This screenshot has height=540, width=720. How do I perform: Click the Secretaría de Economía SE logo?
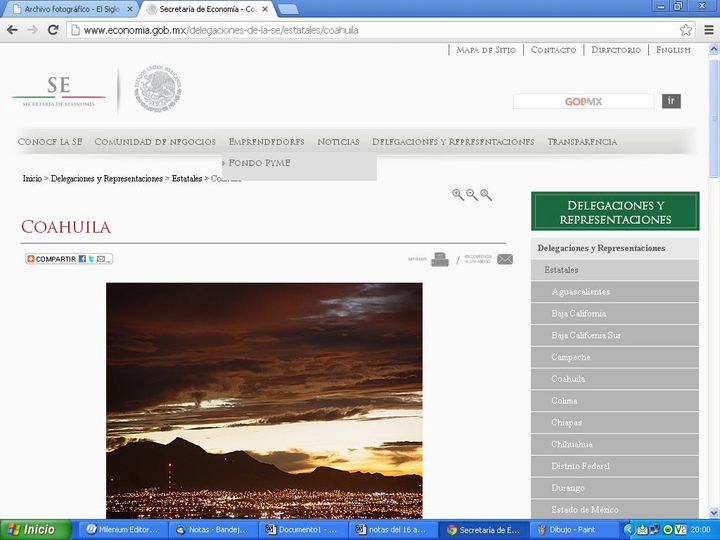pyautogui.click(x=58, y=90)
